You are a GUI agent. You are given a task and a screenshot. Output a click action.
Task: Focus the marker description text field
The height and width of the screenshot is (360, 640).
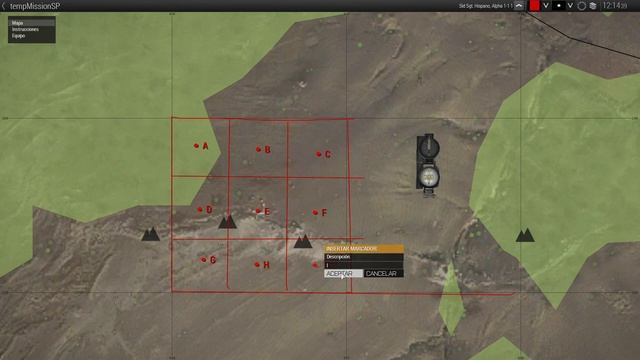click(x=364, y=265)
